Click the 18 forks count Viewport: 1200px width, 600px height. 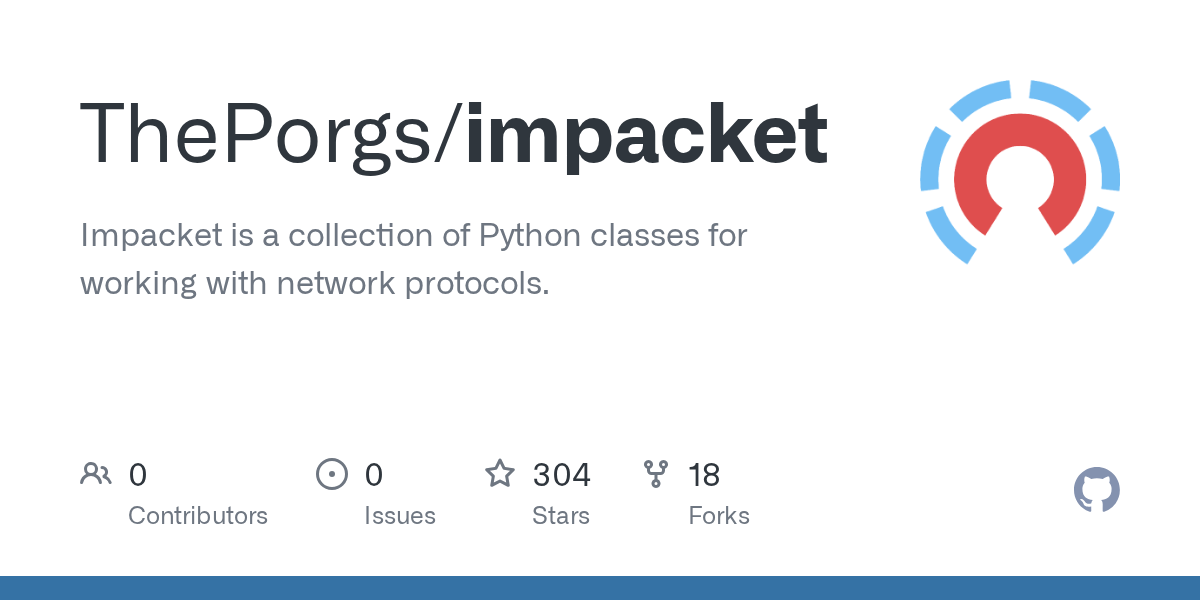click(x=704, y=475)
